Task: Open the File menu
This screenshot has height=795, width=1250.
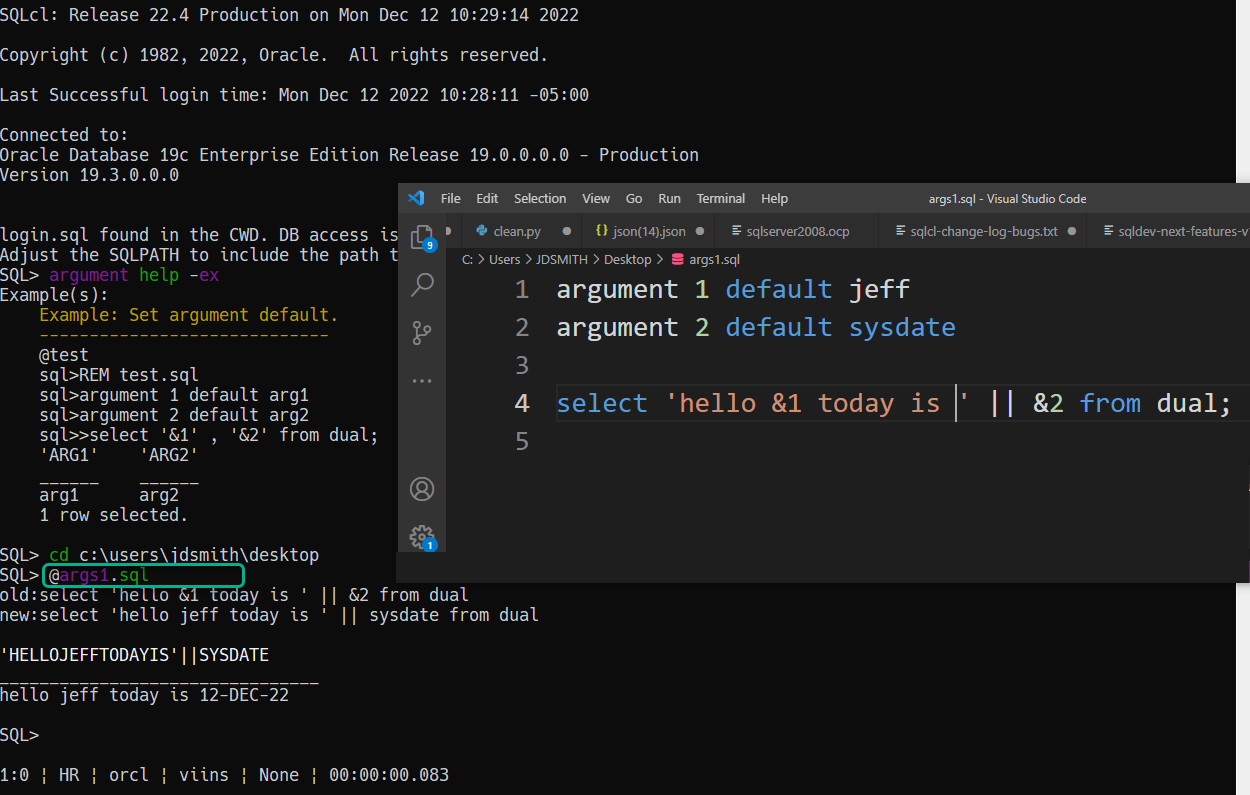Action: click(451, 198)
